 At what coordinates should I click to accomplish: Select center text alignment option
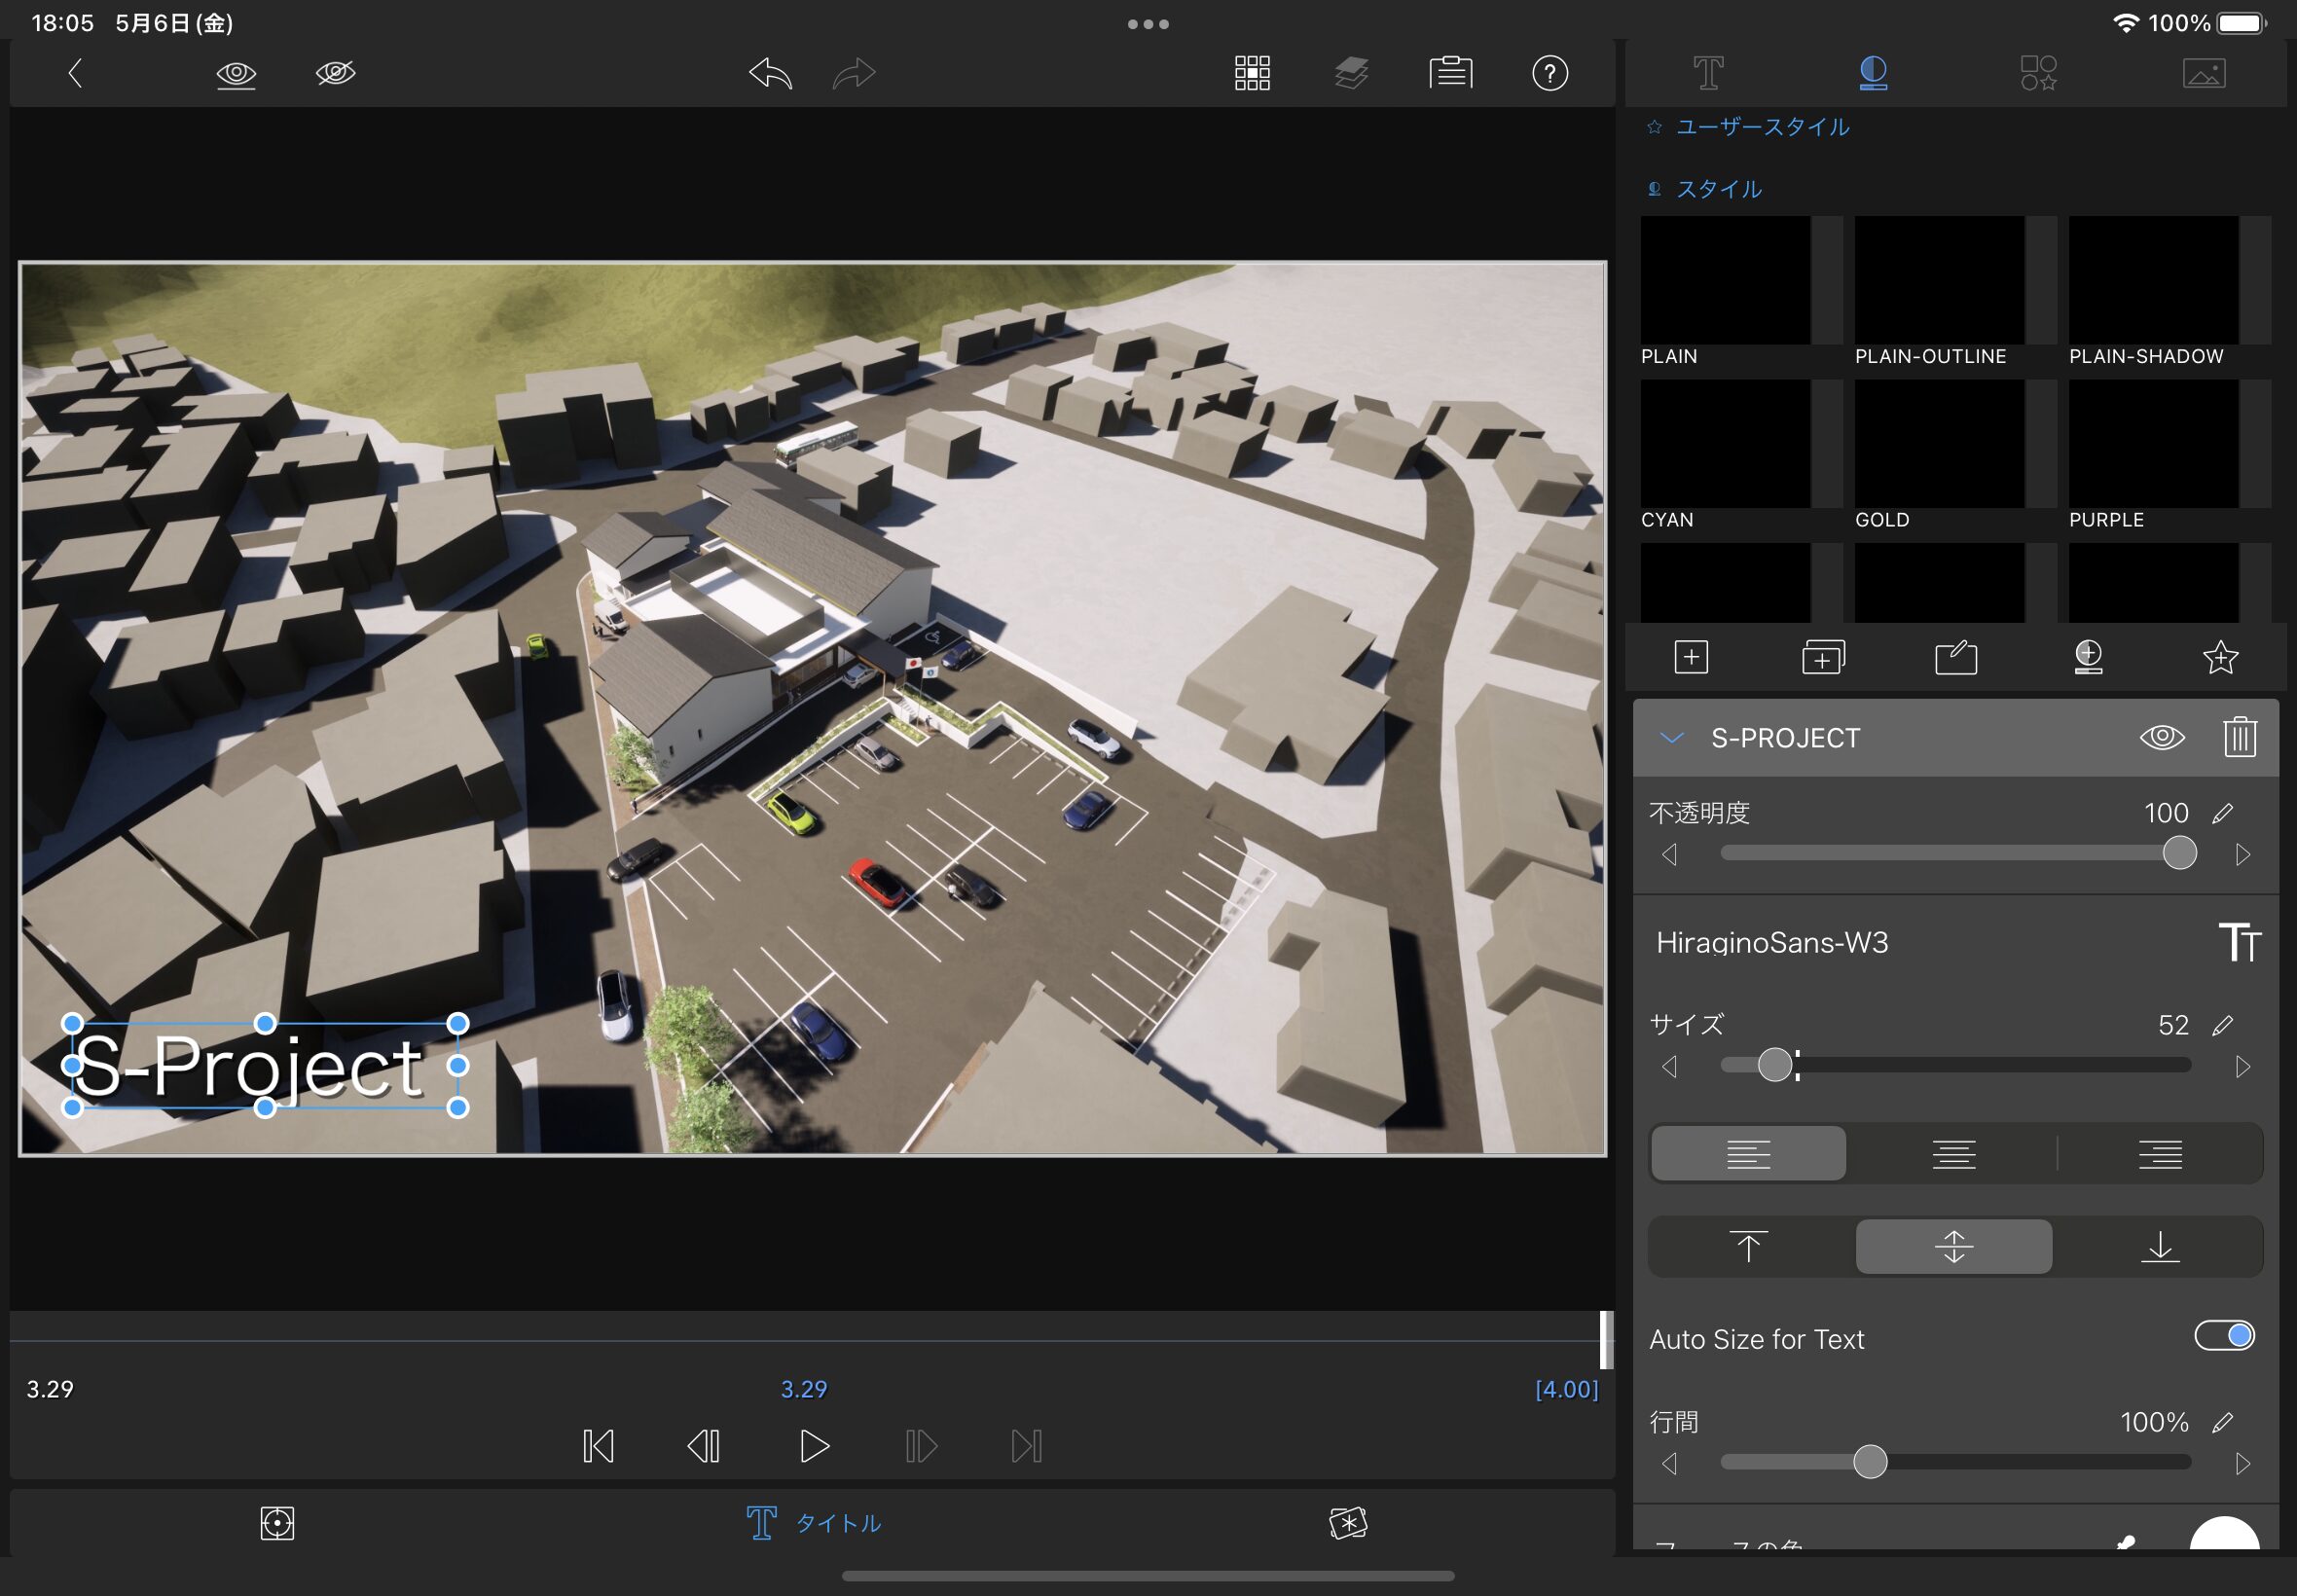(x=1953, y=1154)
